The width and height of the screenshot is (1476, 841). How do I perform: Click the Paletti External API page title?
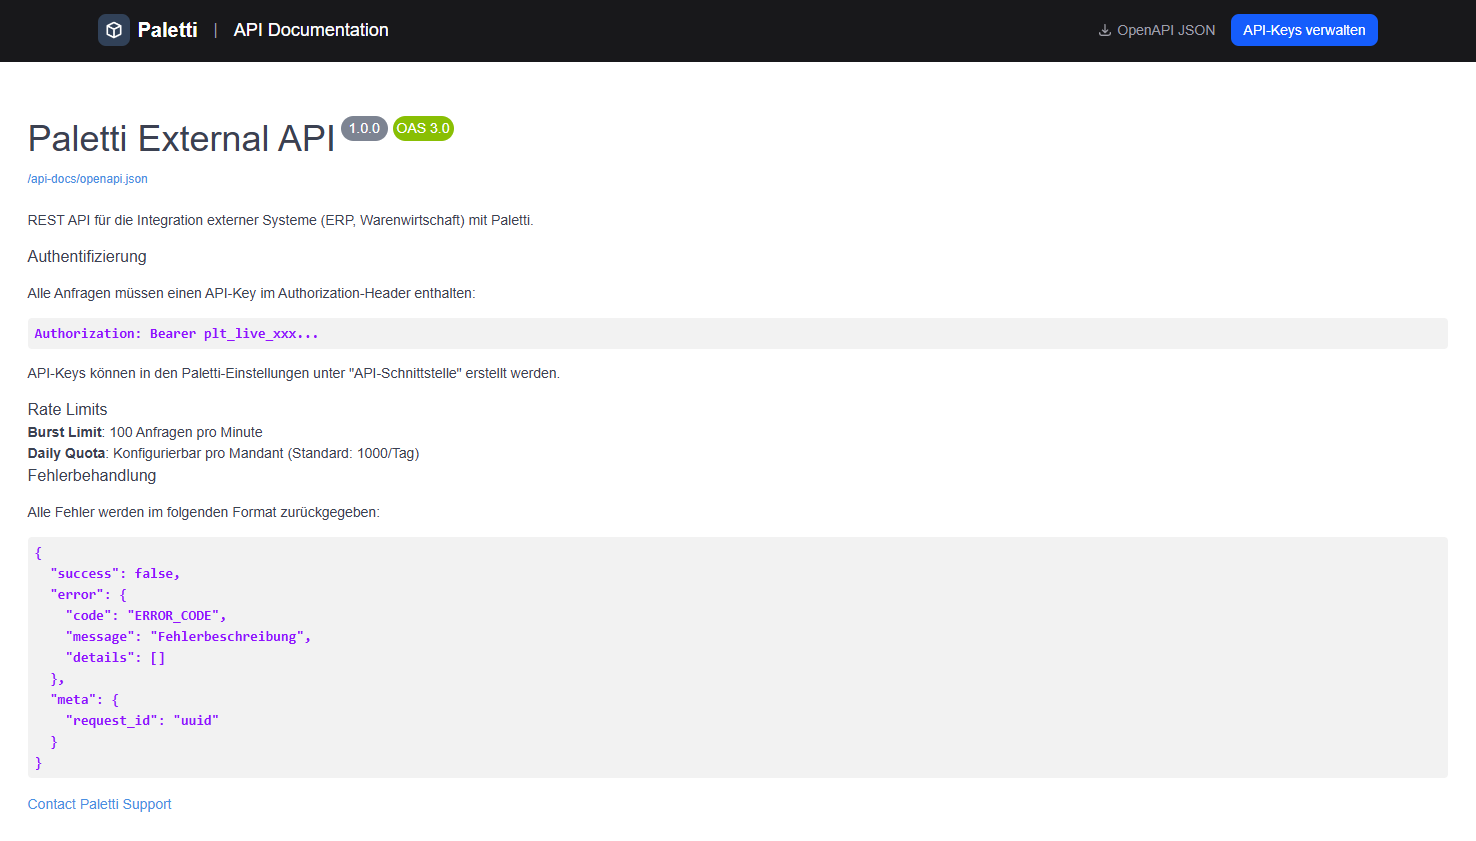pos(181,139)
